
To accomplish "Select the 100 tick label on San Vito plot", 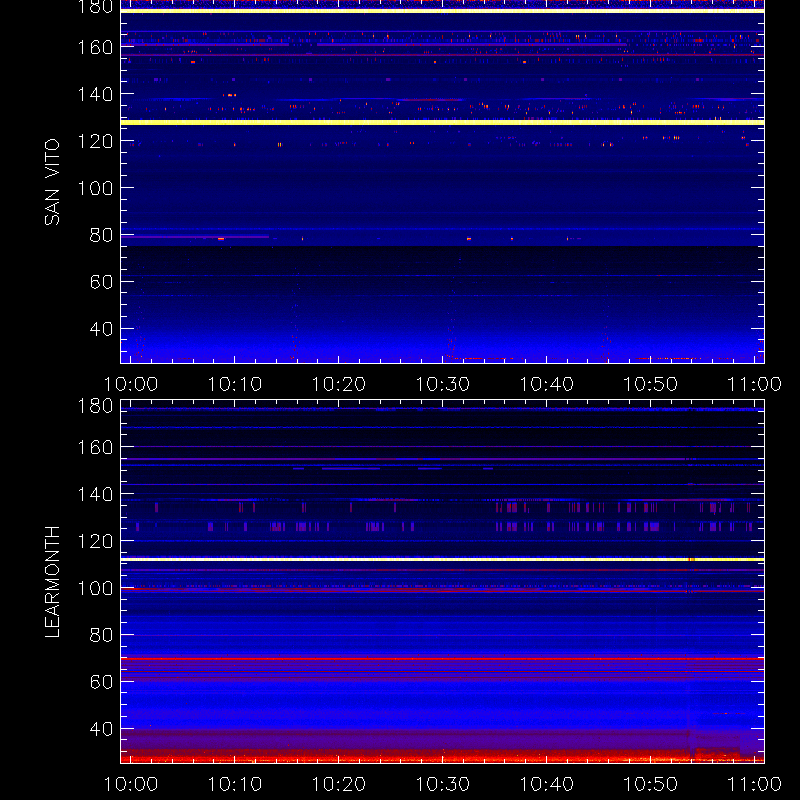I will coord(95,188).
